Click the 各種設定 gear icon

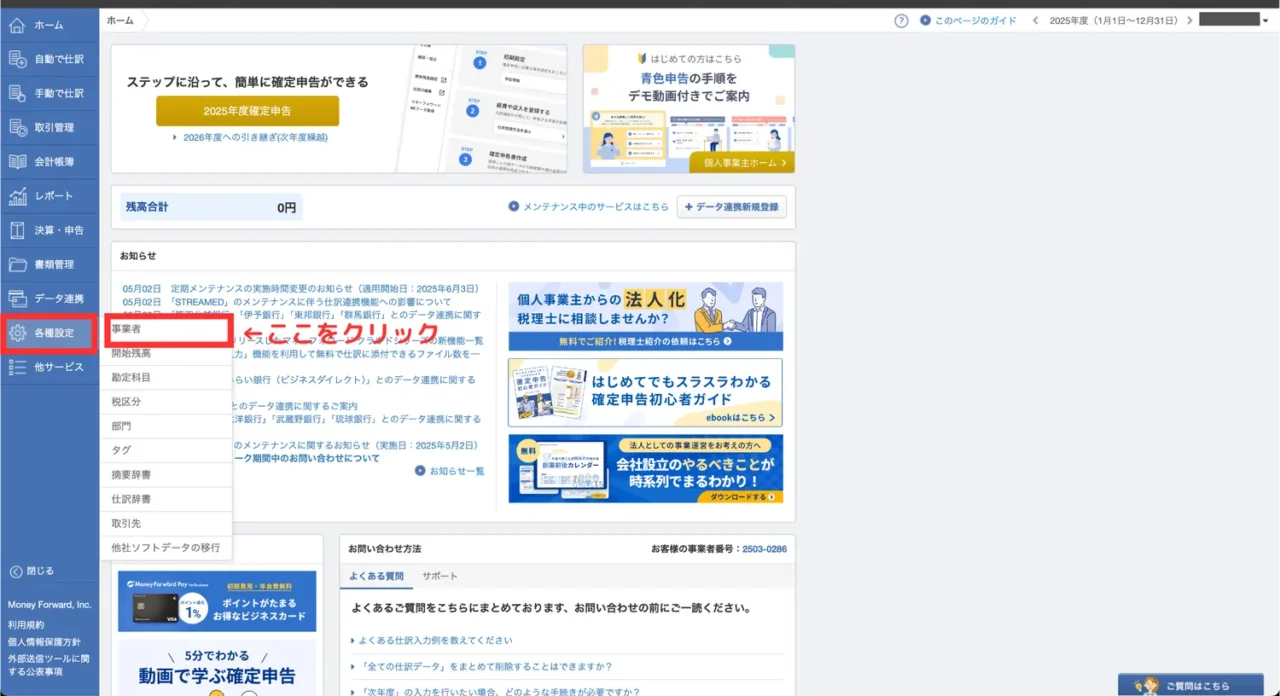[x=17, y=333]
